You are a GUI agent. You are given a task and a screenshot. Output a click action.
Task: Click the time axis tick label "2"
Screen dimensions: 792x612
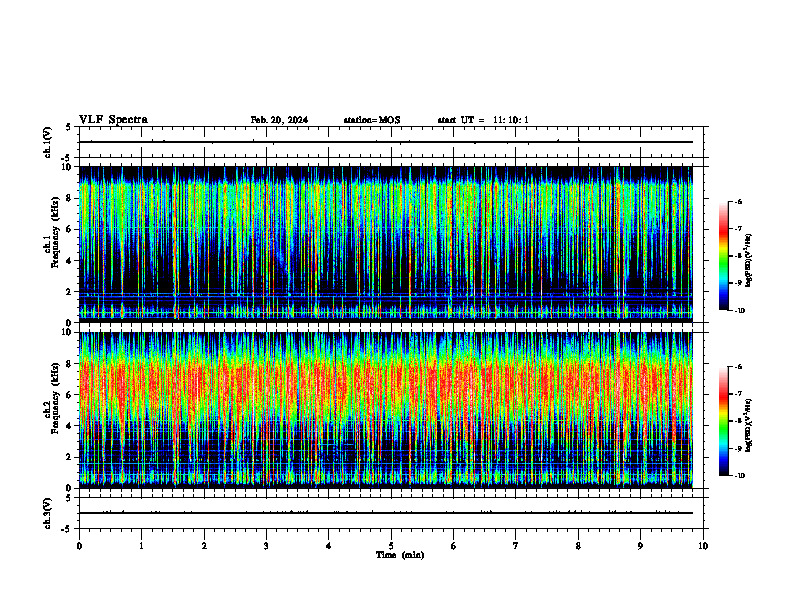click(x=204, y=546)
